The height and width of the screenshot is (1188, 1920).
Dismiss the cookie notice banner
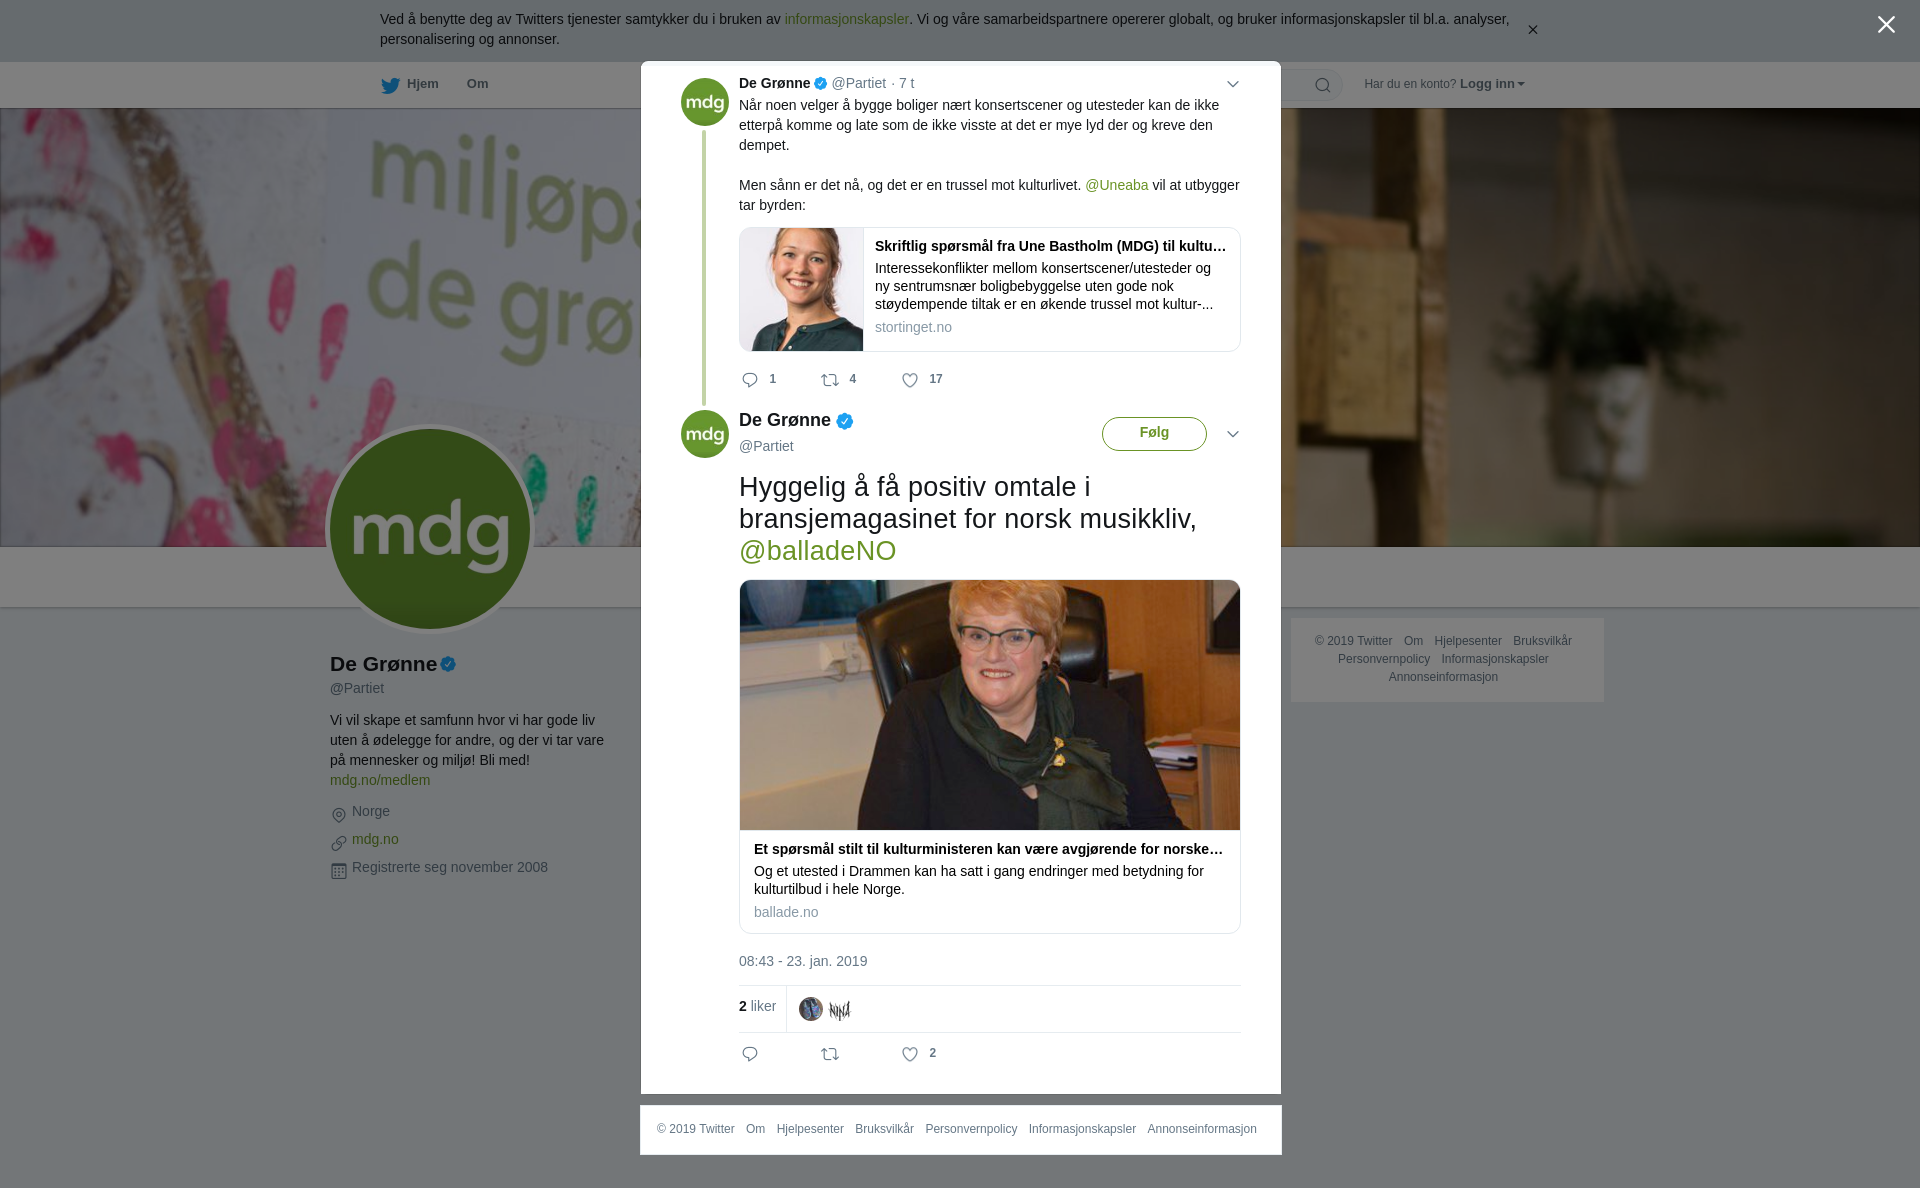(1532, 30)
